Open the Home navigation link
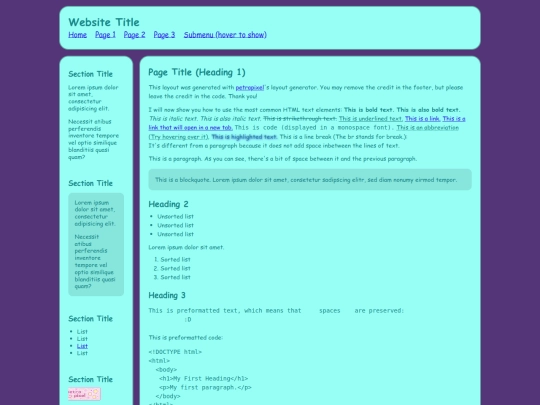Image resolution: width=540 pixels, height=405 pixels. [x=77, y=35]
